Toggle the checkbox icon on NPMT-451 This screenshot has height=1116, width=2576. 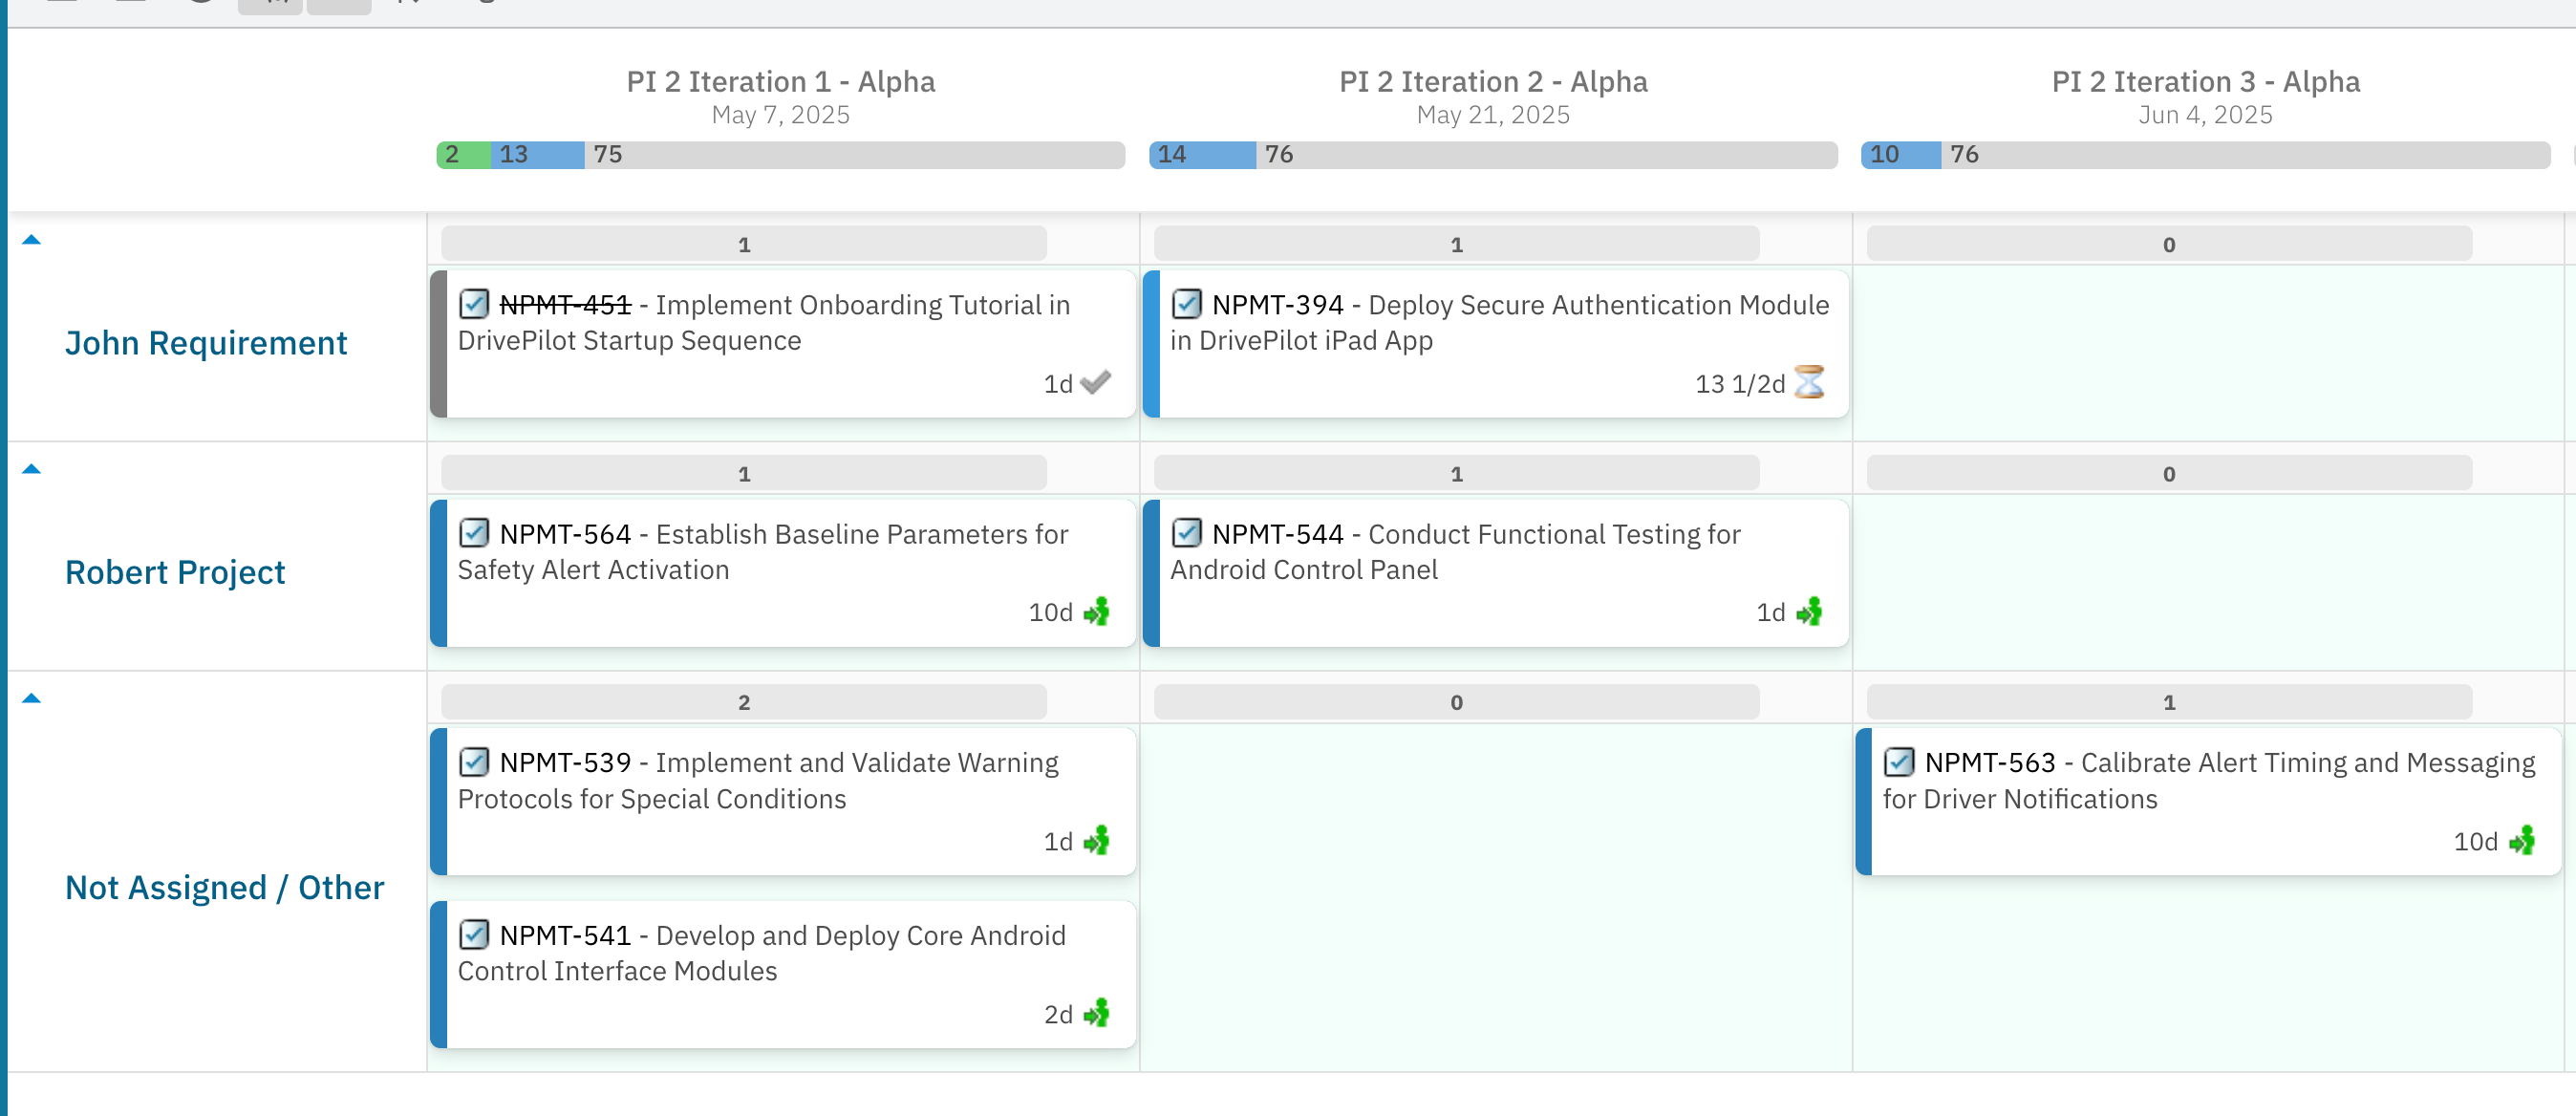coord(474,304)
